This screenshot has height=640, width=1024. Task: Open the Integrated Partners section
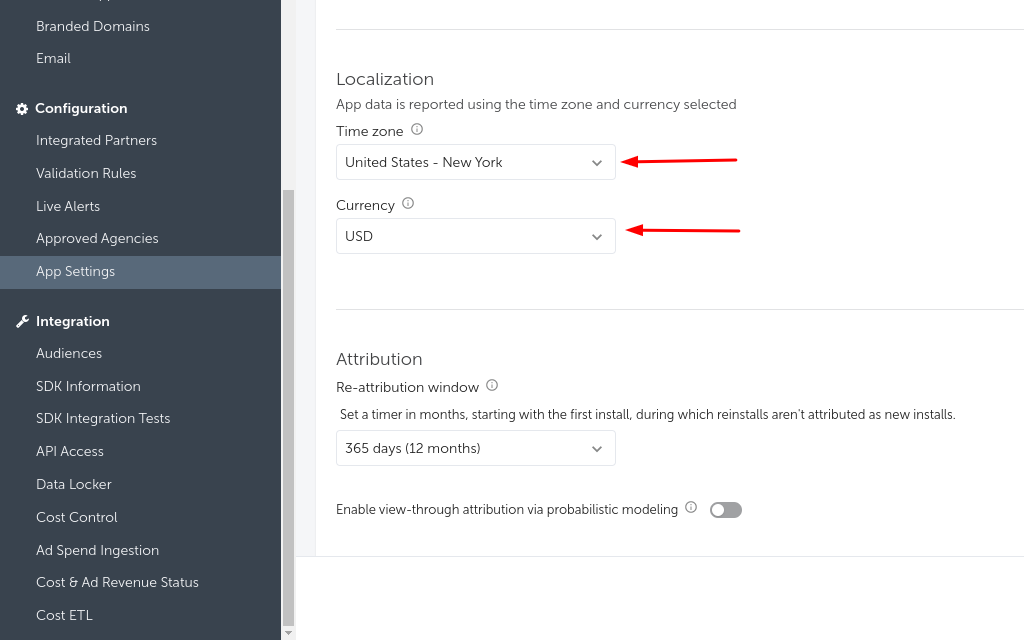(96, 140)
